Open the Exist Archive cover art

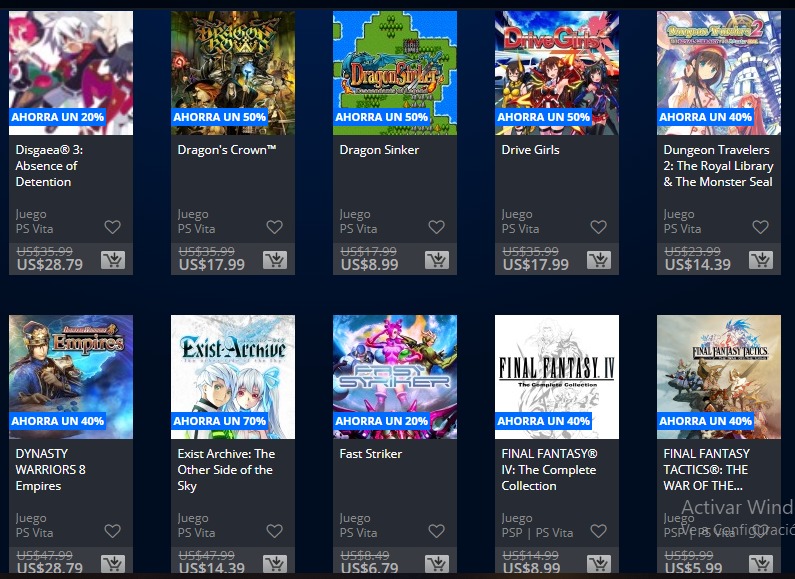(233, 377)
